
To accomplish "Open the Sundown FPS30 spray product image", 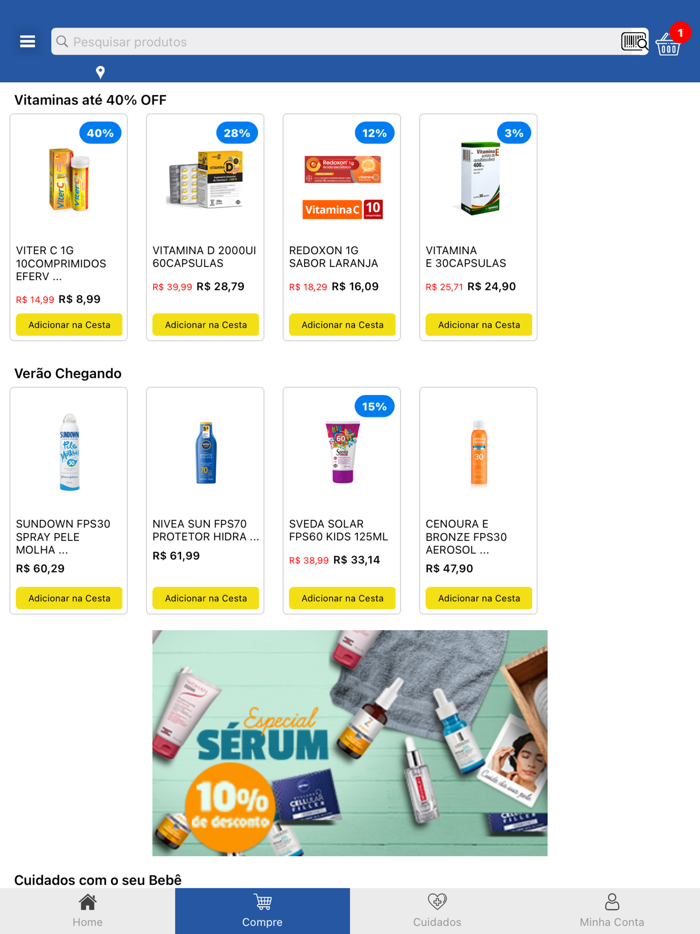I will click(69, 452).
